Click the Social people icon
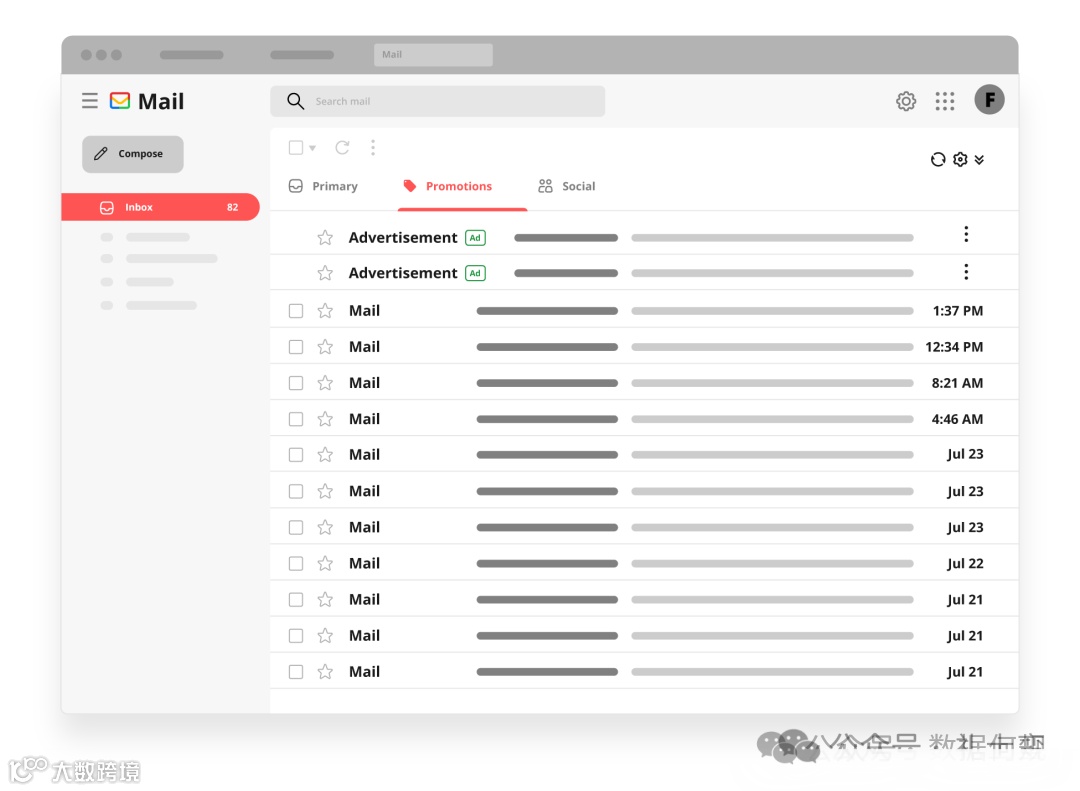Image resolution: width=1080 pixels, height=791 pixels. click(546, 186)
